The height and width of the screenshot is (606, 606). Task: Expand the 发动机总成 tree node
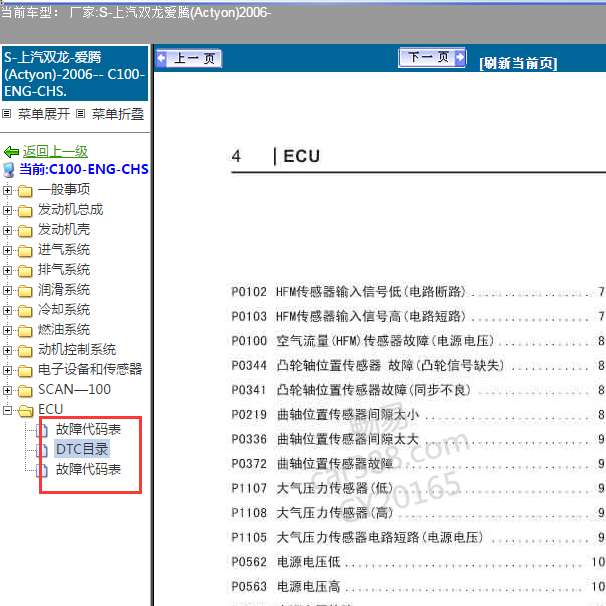(7, 210)
